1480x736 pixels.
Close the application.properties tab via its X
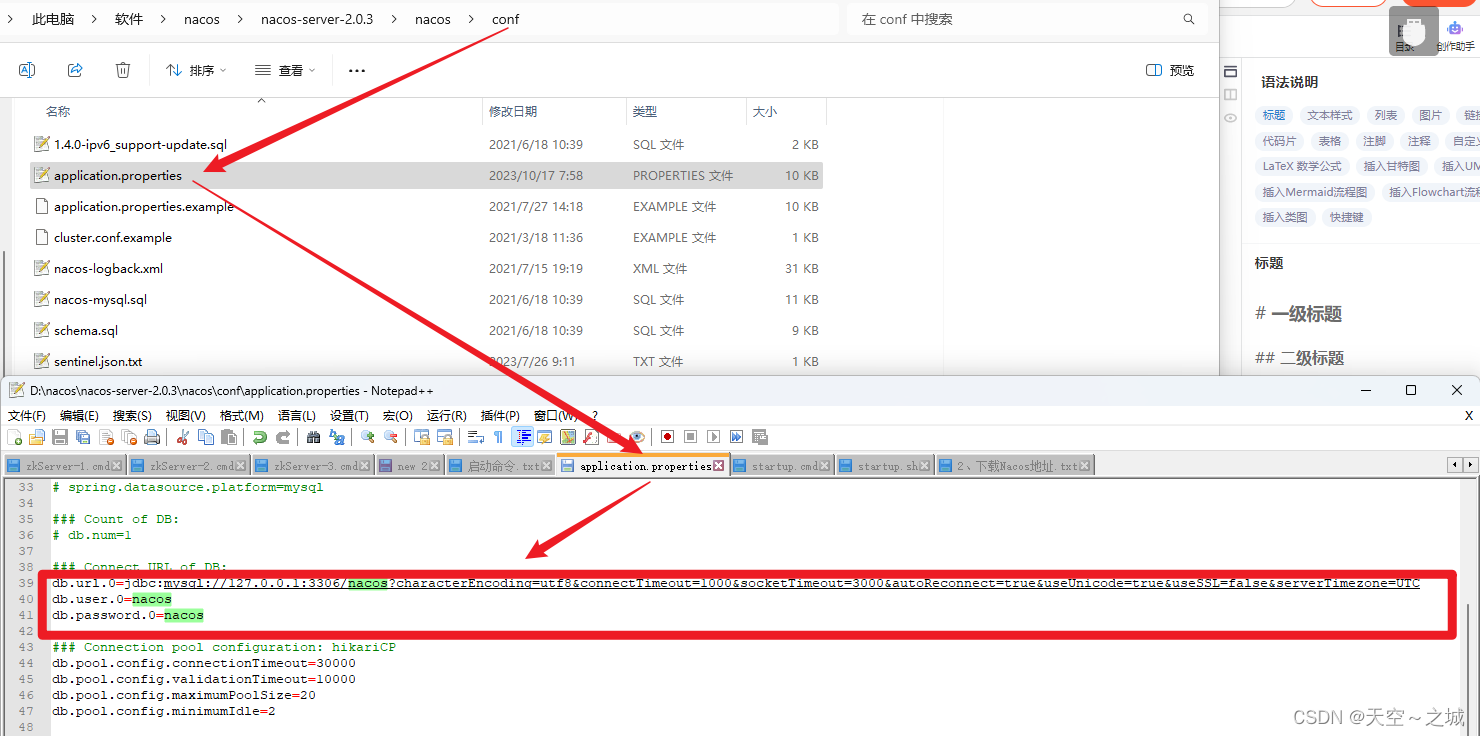pos(718,466)
